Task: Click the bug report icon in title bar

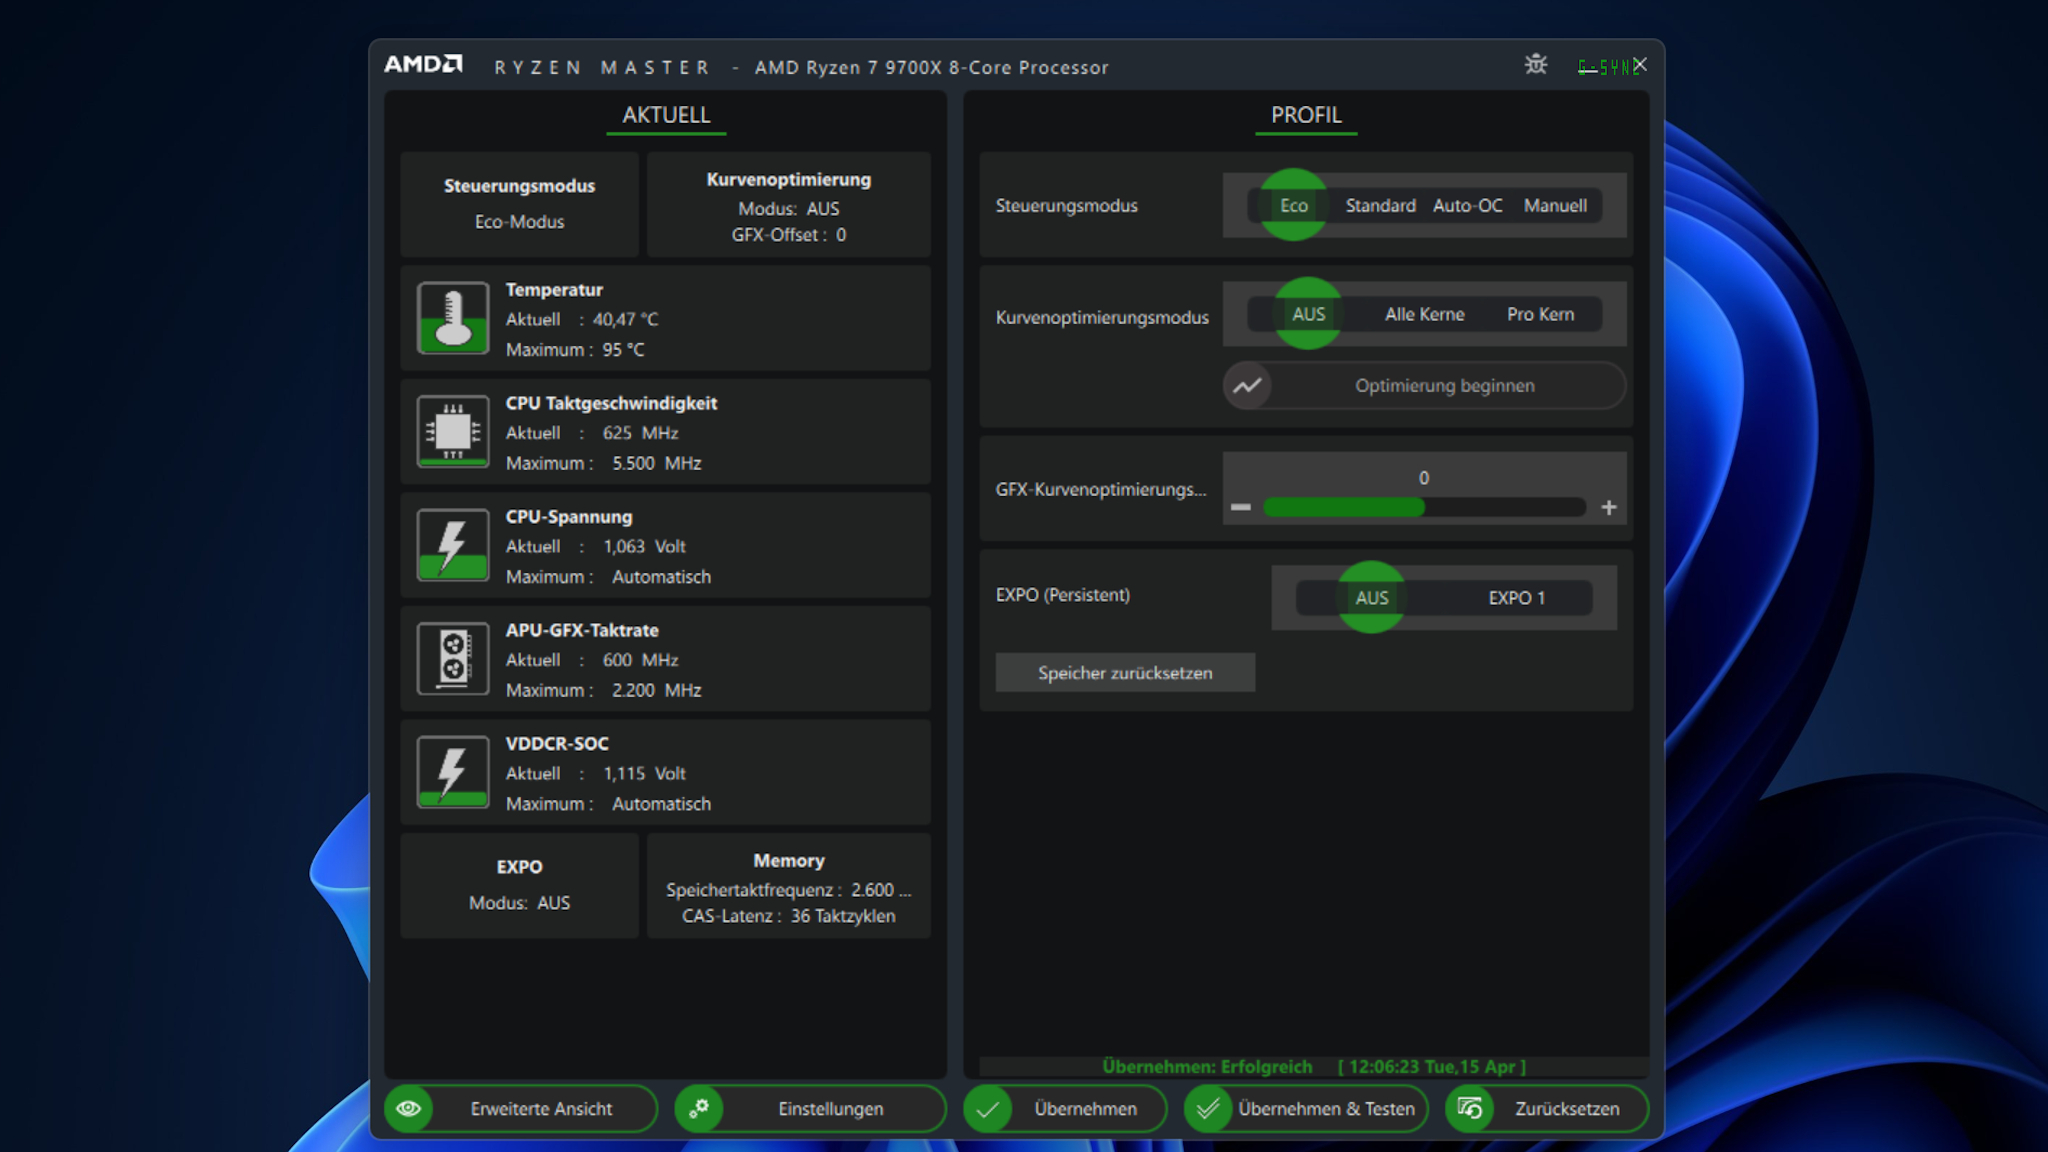Action: click(x=1536, y=65)
